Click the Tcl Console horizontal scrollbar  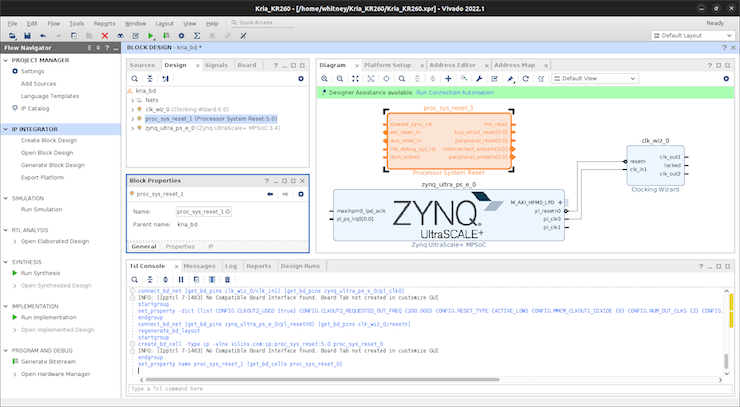[x=322, y=380]
